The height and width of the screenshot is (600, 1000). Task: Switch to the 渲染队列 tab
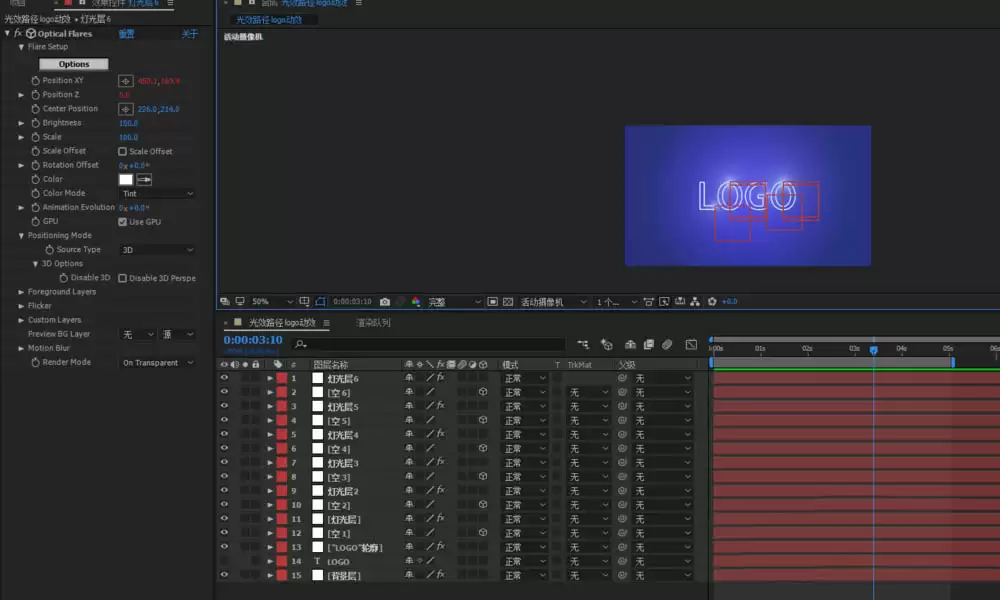373,323
